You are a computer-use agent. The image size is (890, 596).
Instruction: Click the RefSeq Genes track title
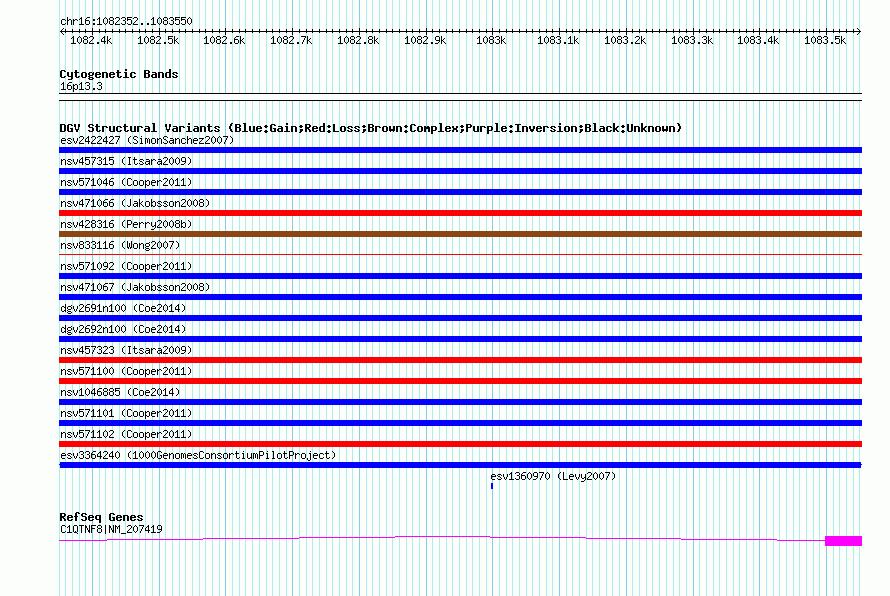point(102,517)
